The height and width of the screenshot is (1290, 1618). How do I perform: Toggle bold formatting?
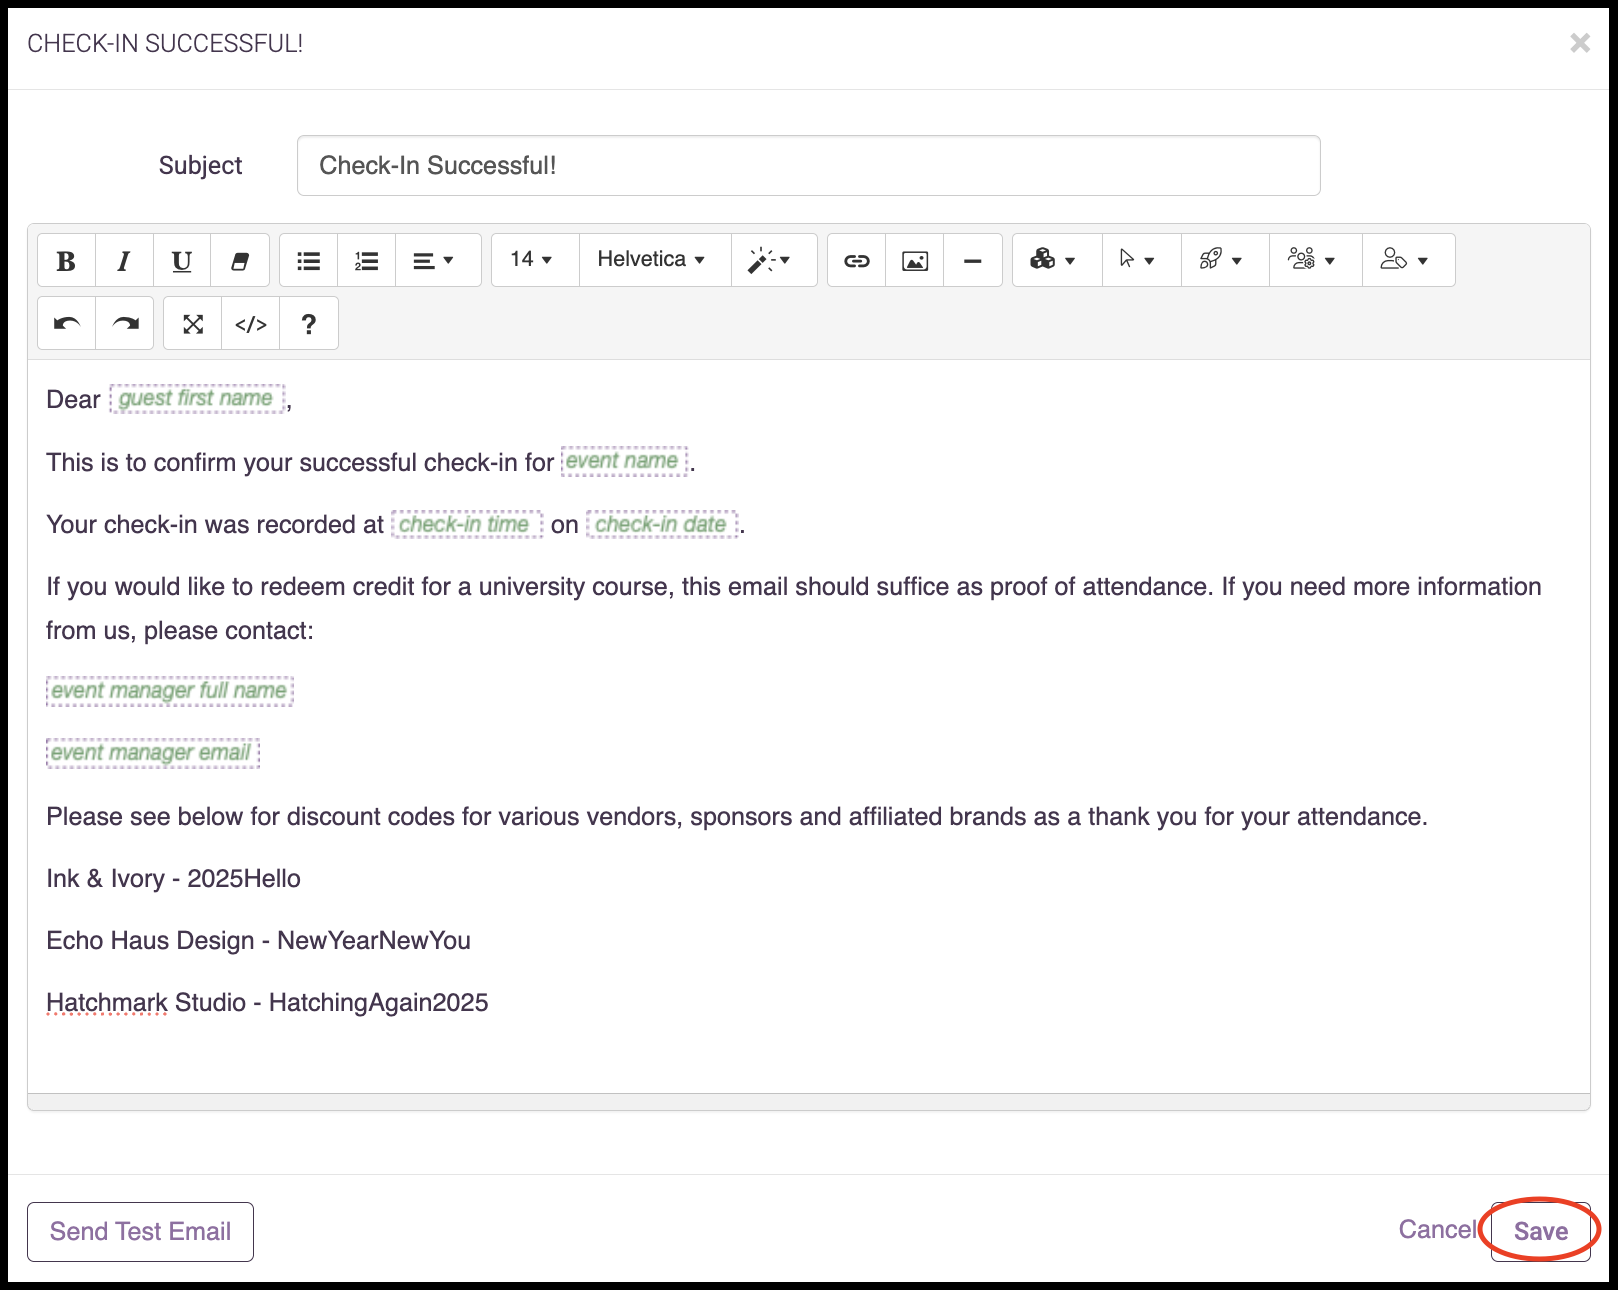[x=66, y=260]
